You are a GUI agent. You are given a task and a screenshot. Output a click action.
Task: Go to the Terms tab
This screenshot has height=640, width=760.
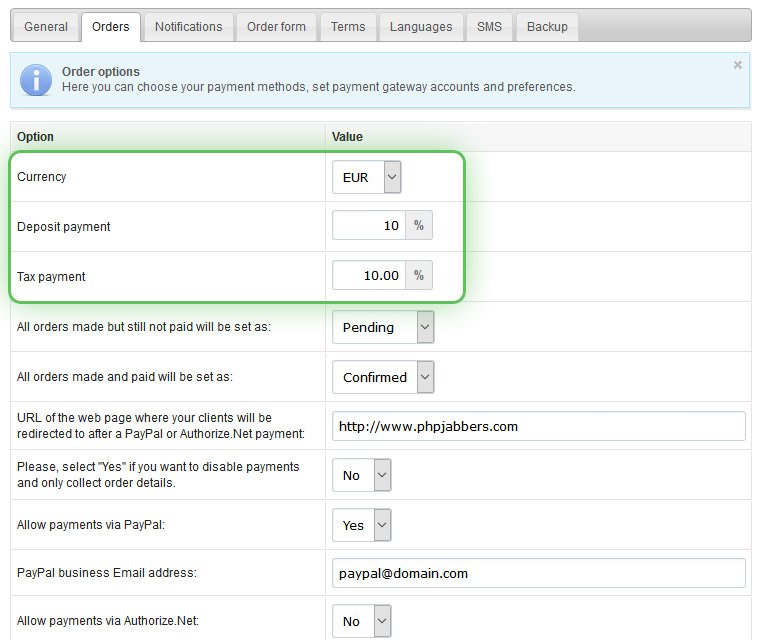coord(348,27)
